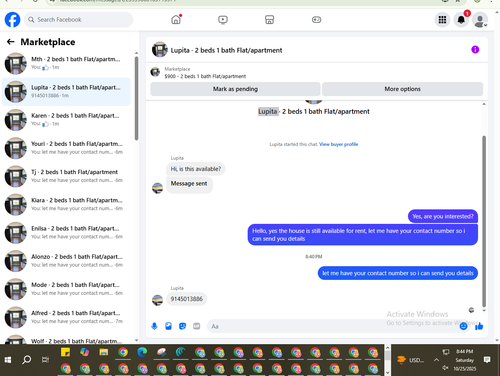Screen dimensions: 500x376
Task: Click Lupita's avatar beside the phone number
Action: [x=157, y=300]
